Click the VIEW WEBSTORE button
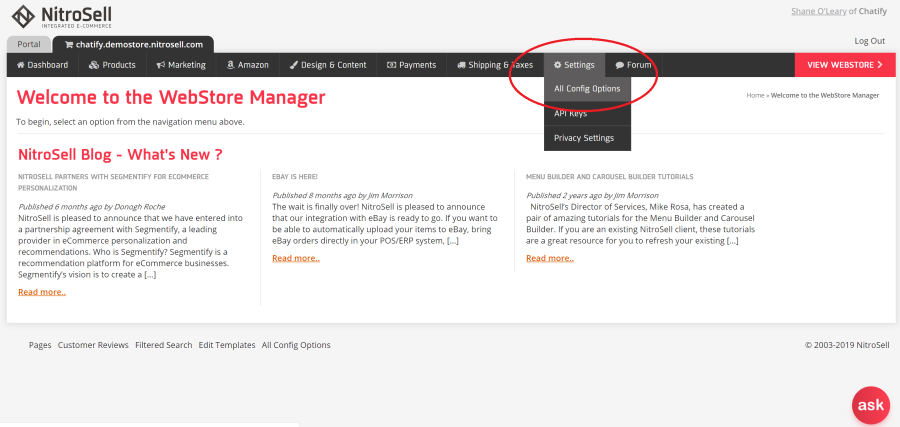This screenshot has height=427, width=900. click(845, 65)
